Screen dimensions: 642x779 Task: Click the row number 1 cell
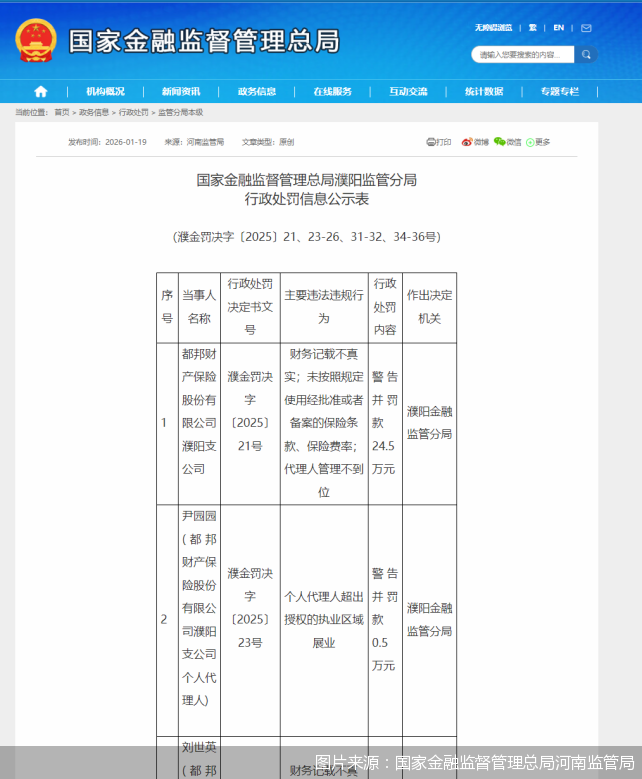coord(167,423)
